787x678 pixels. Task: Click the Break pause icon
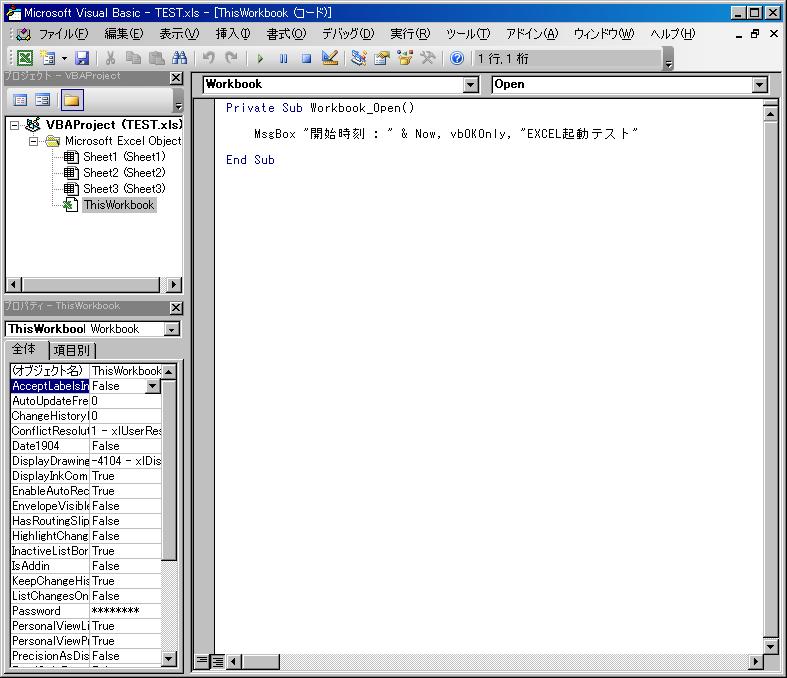(284, 58)
